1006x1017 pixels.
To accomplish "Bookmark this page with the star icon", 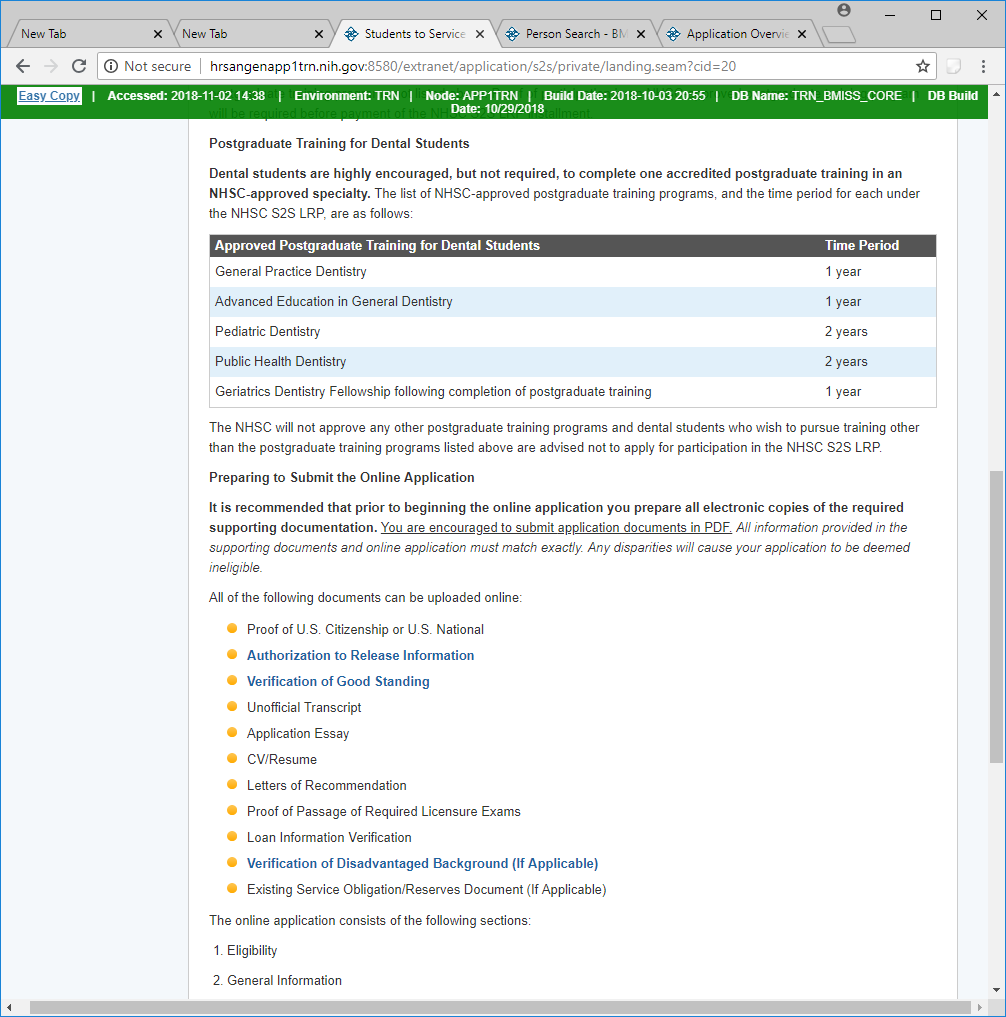I will pos(922,66).
